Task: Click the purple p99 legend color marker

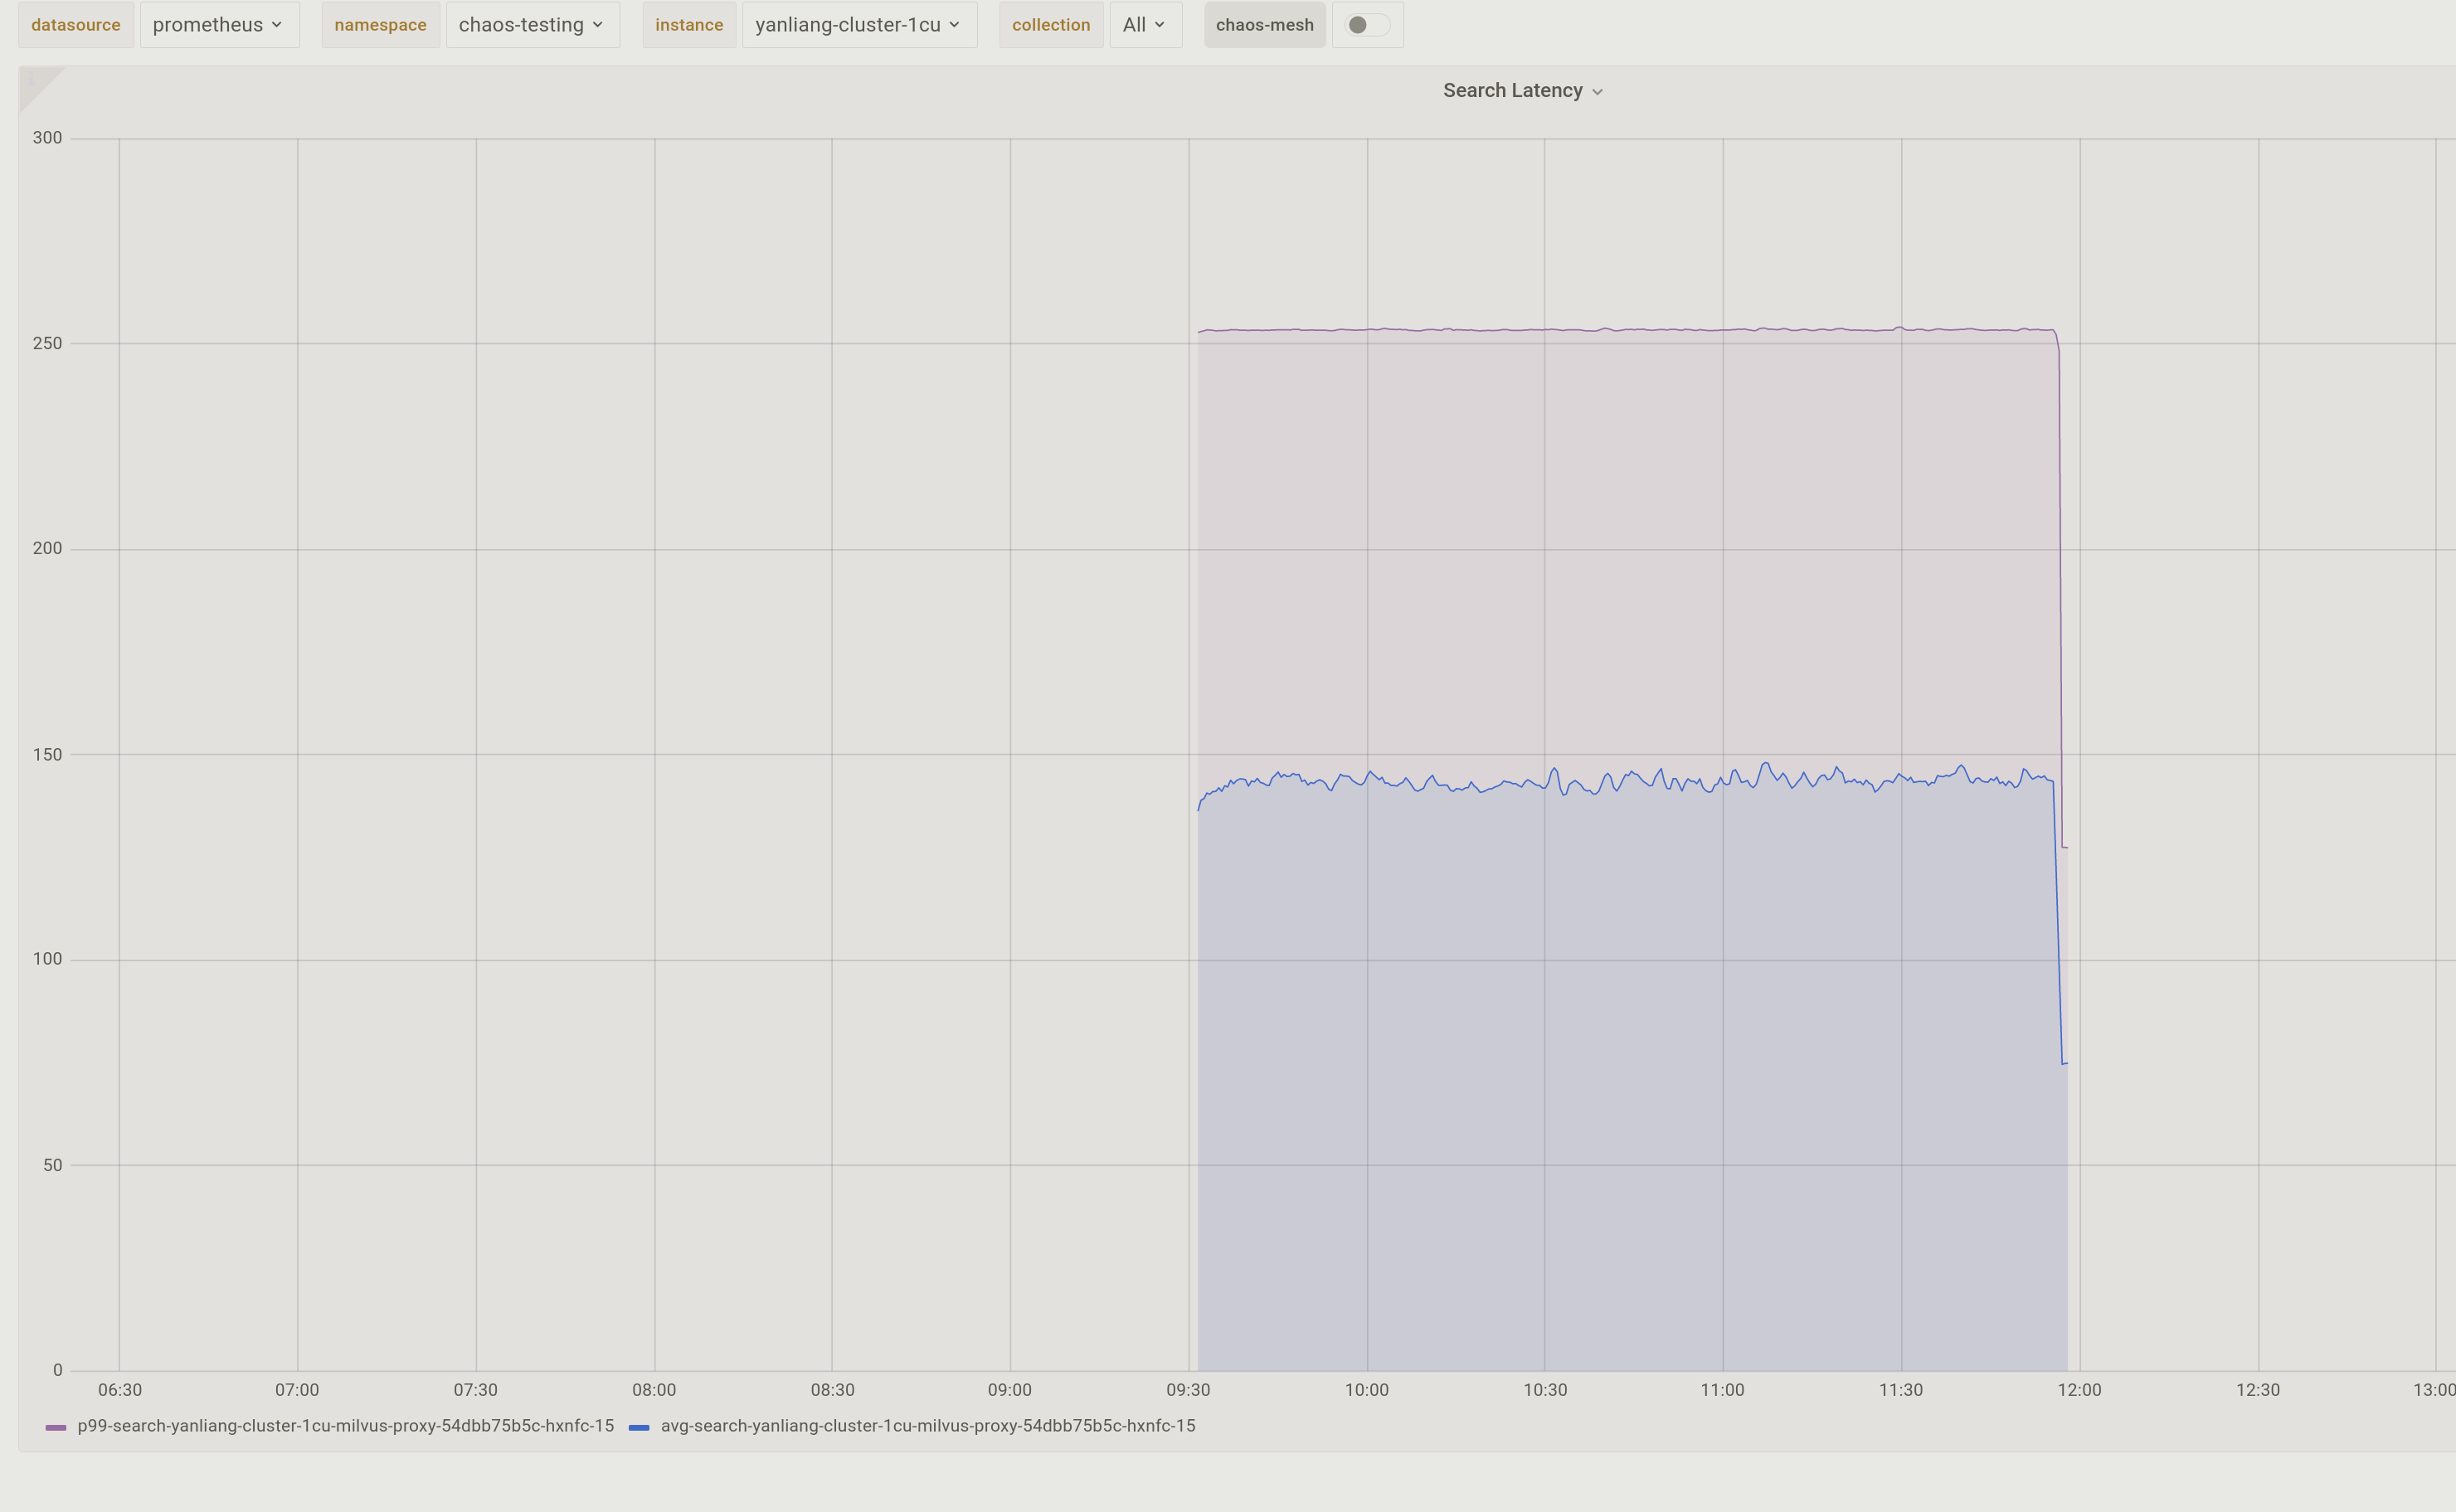Action: pos(57,1427)
